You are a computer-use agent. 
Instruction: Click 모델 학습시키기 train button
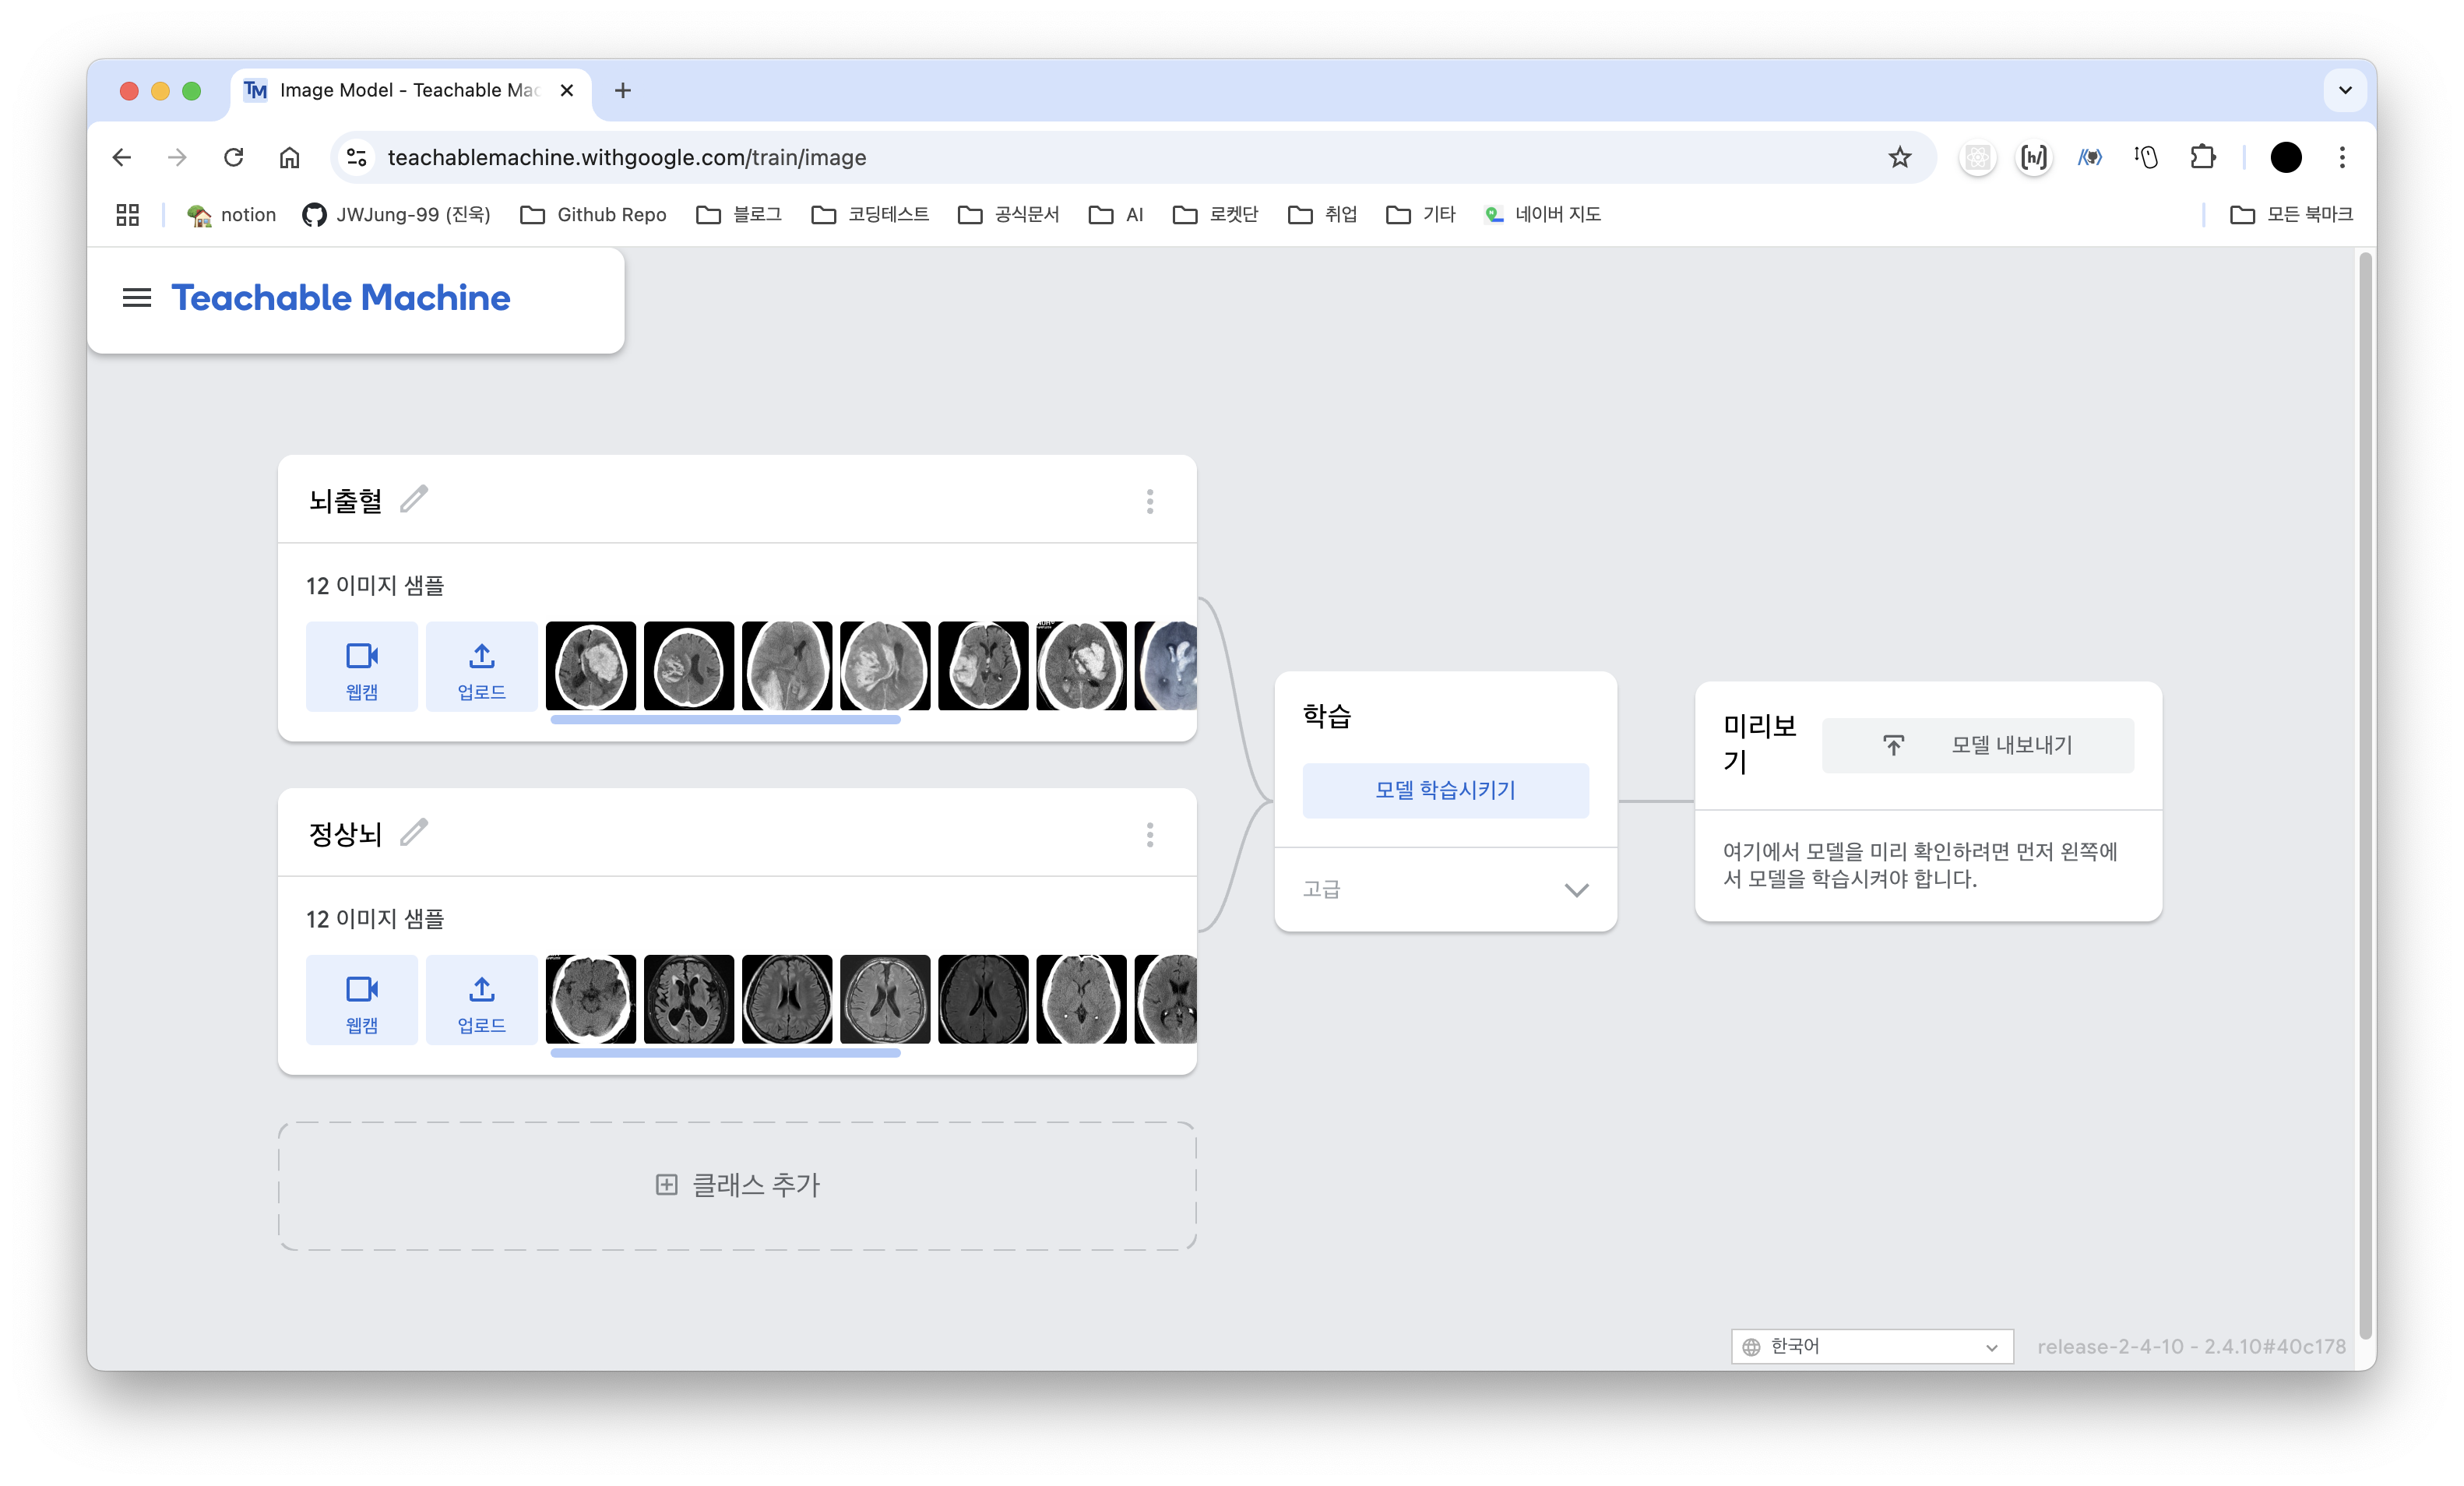[1445, 790]
